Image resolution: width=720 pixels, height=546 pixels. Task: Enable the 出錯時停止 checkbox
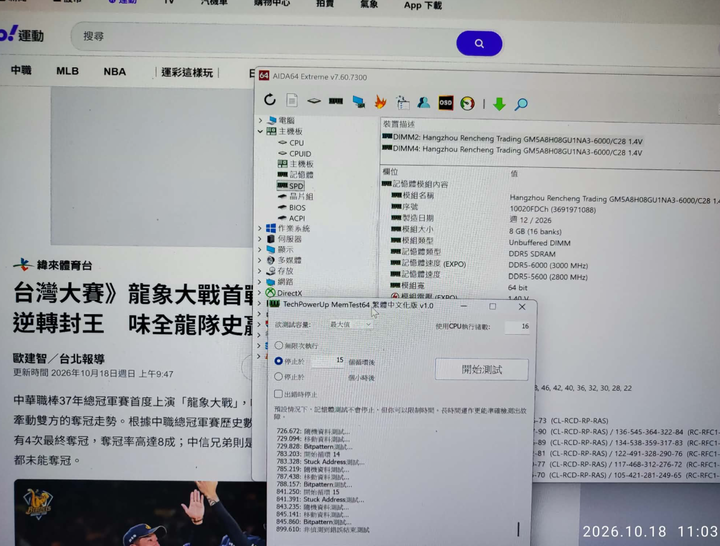278,394
